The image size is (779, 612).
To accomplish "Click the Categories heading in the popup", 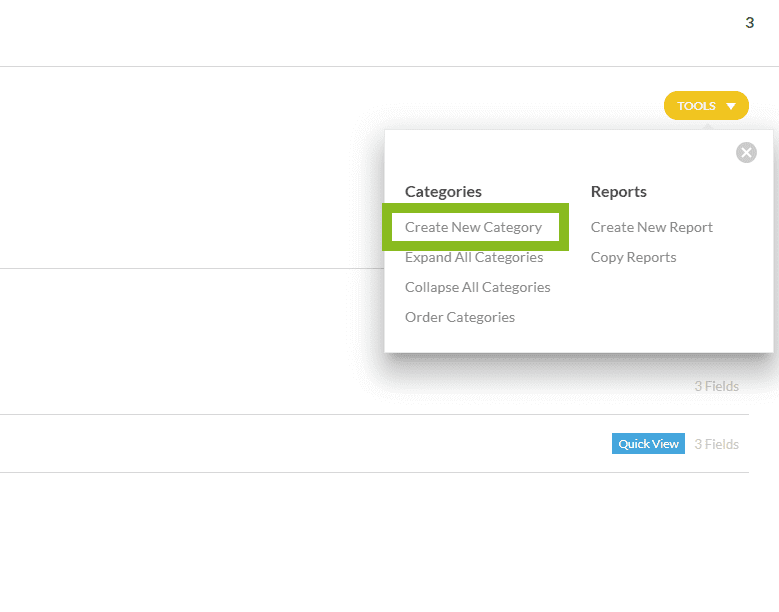I will point(443,191).
